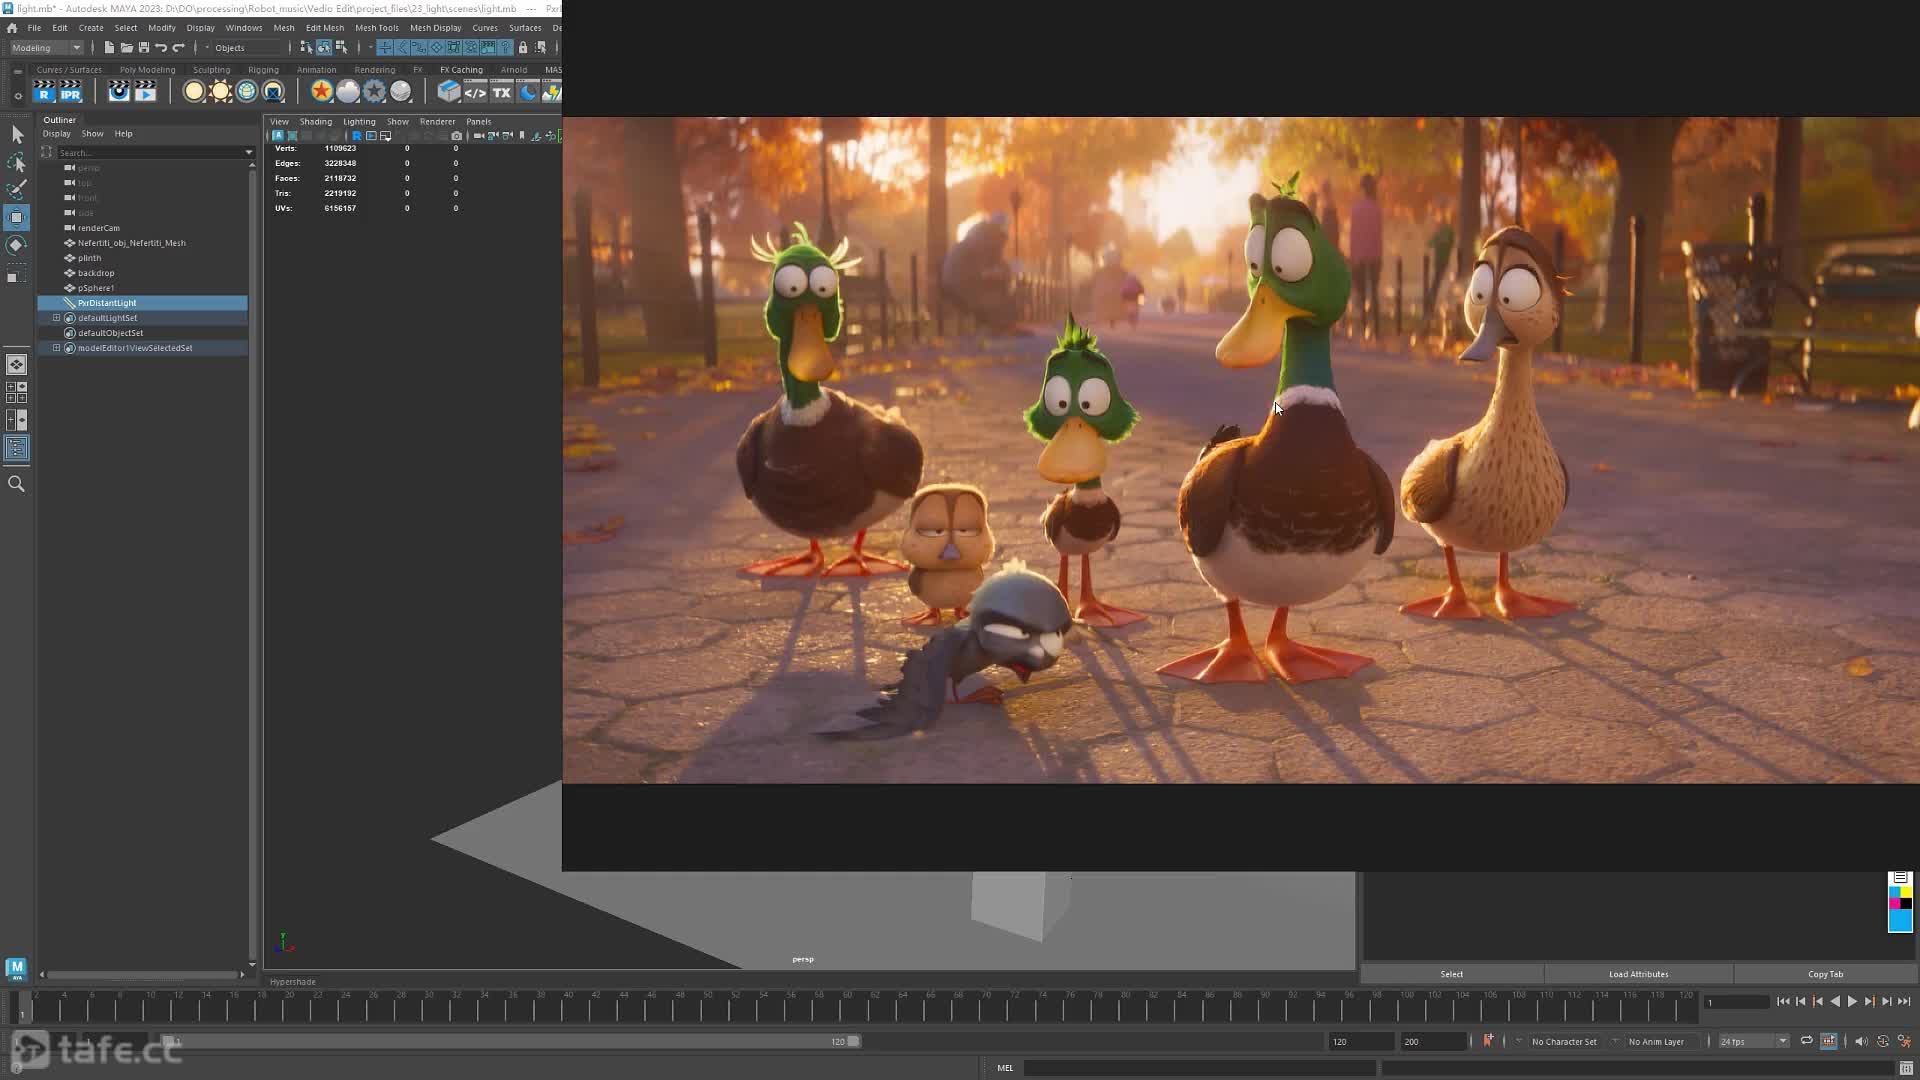The image size is (1920, 1080).
Task: Open the 24 fps frame rate dropdown
Action: coord(1753,1041)
